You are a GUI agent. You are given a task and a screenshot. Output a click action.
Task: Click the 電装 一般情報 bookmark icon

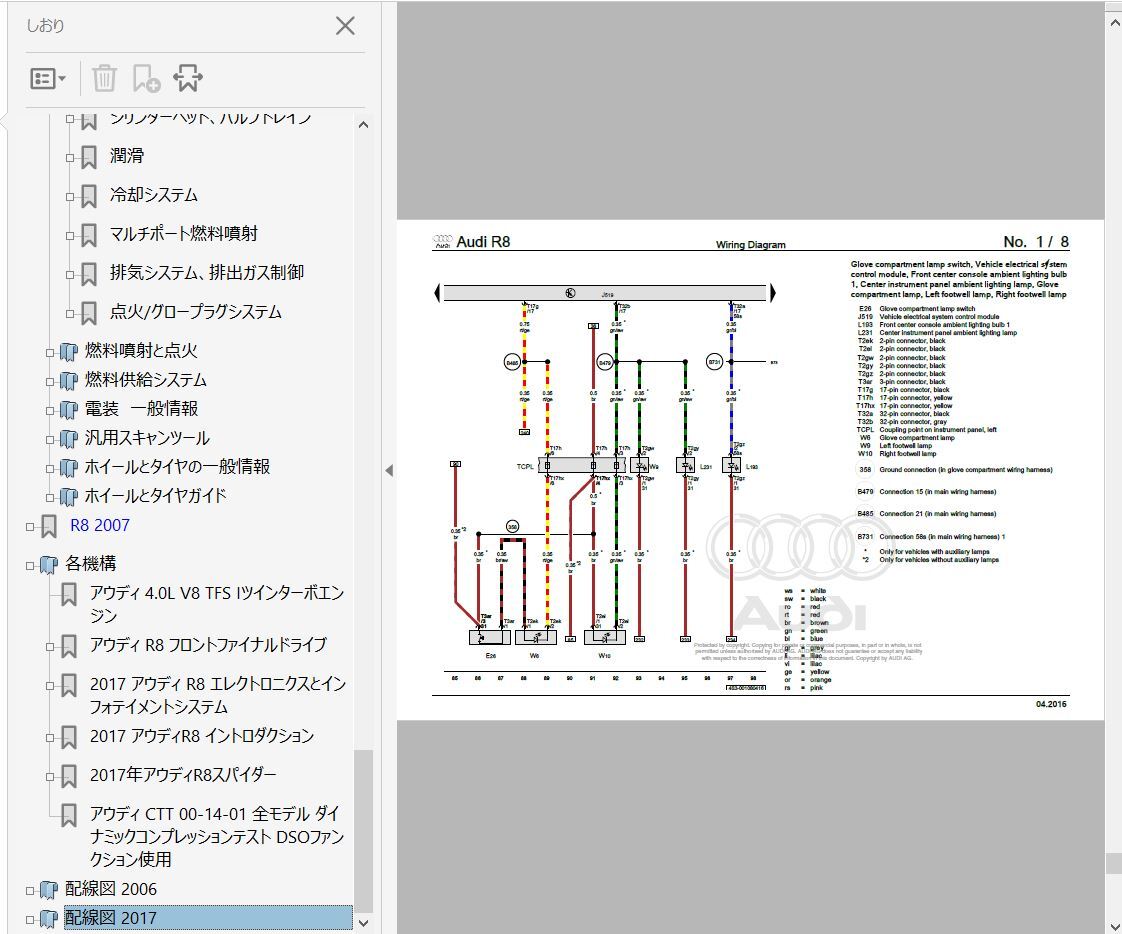pyautogui.click(x=68, y=410)
